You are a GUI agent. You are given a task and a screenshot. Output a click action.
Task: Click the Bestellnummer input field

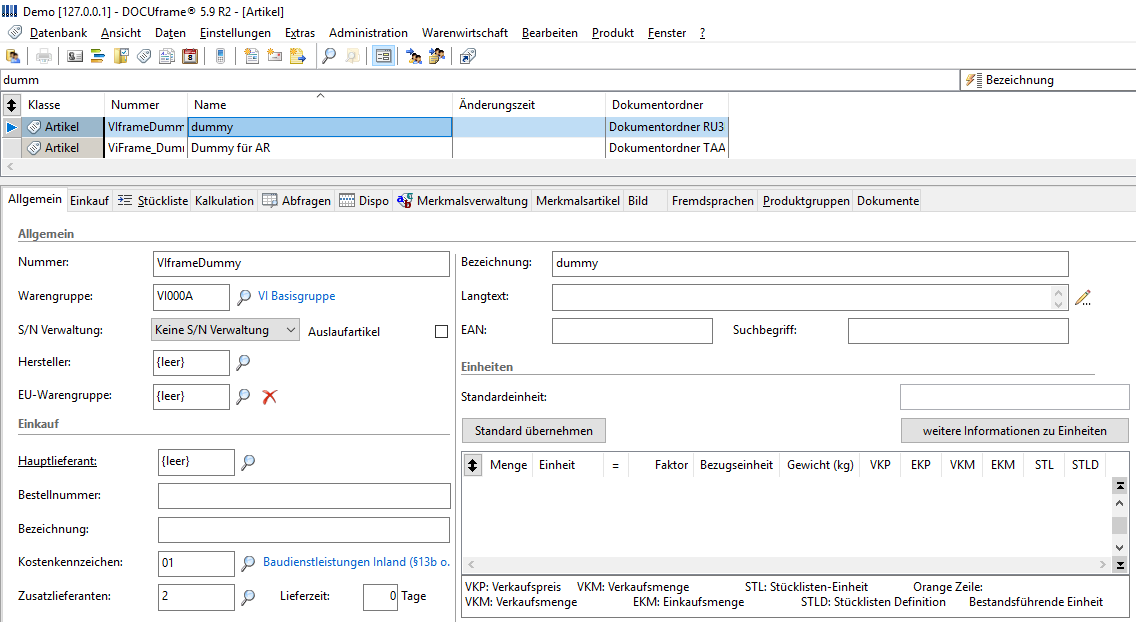[x=304, y=496]
